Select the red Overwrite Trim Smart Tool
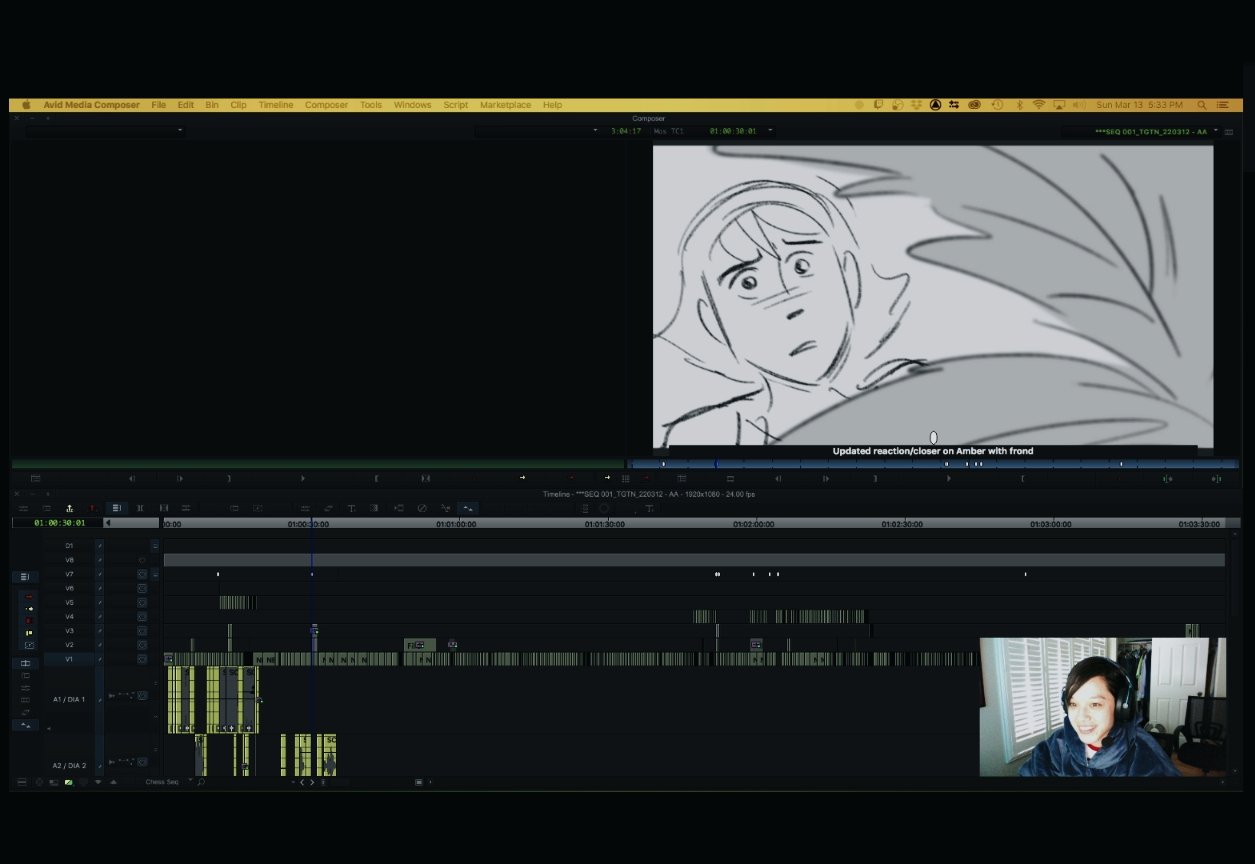 tap(29, 621)
